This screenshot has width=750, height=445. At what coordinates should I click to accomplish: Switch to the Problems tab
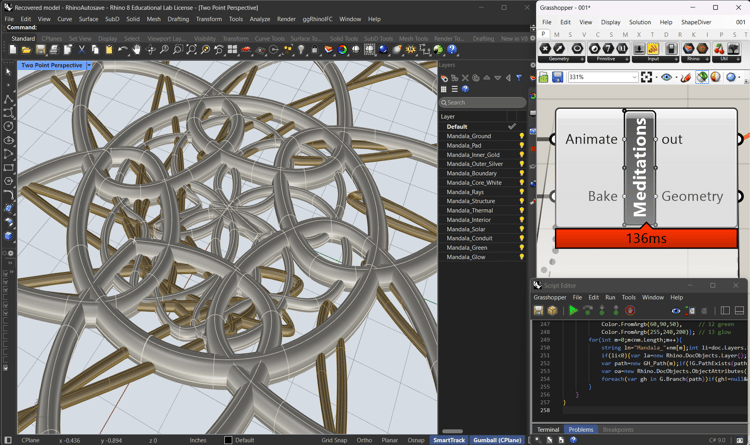[x=581, y=429]
